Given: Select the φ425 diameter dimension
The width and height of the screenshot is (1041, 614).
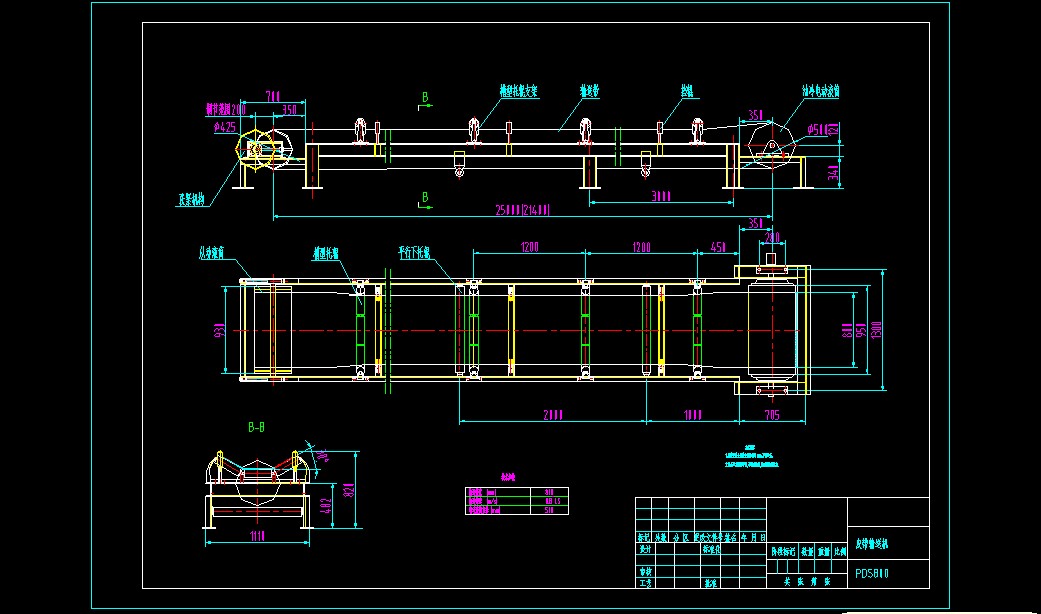Looking at the screenshot, I should [x=224, y=127].
